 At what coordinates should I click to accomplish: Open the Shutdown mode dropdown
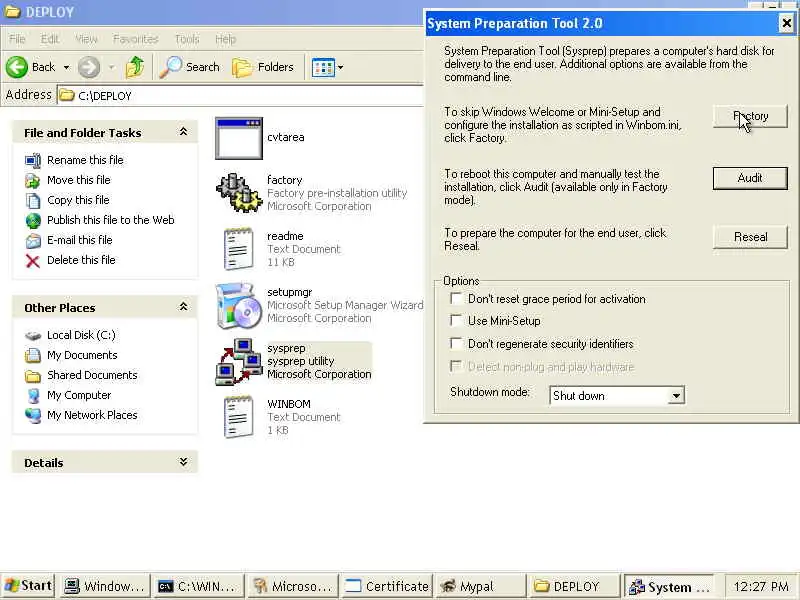click(676, 395)
